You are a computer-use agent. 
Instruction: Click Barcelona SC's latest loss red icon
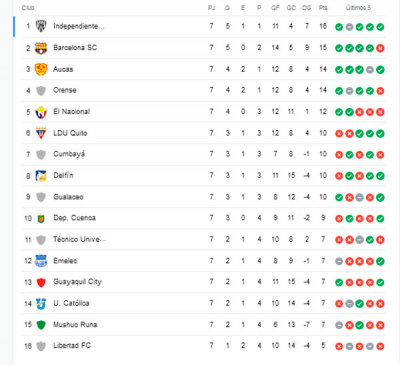[380, 48]
